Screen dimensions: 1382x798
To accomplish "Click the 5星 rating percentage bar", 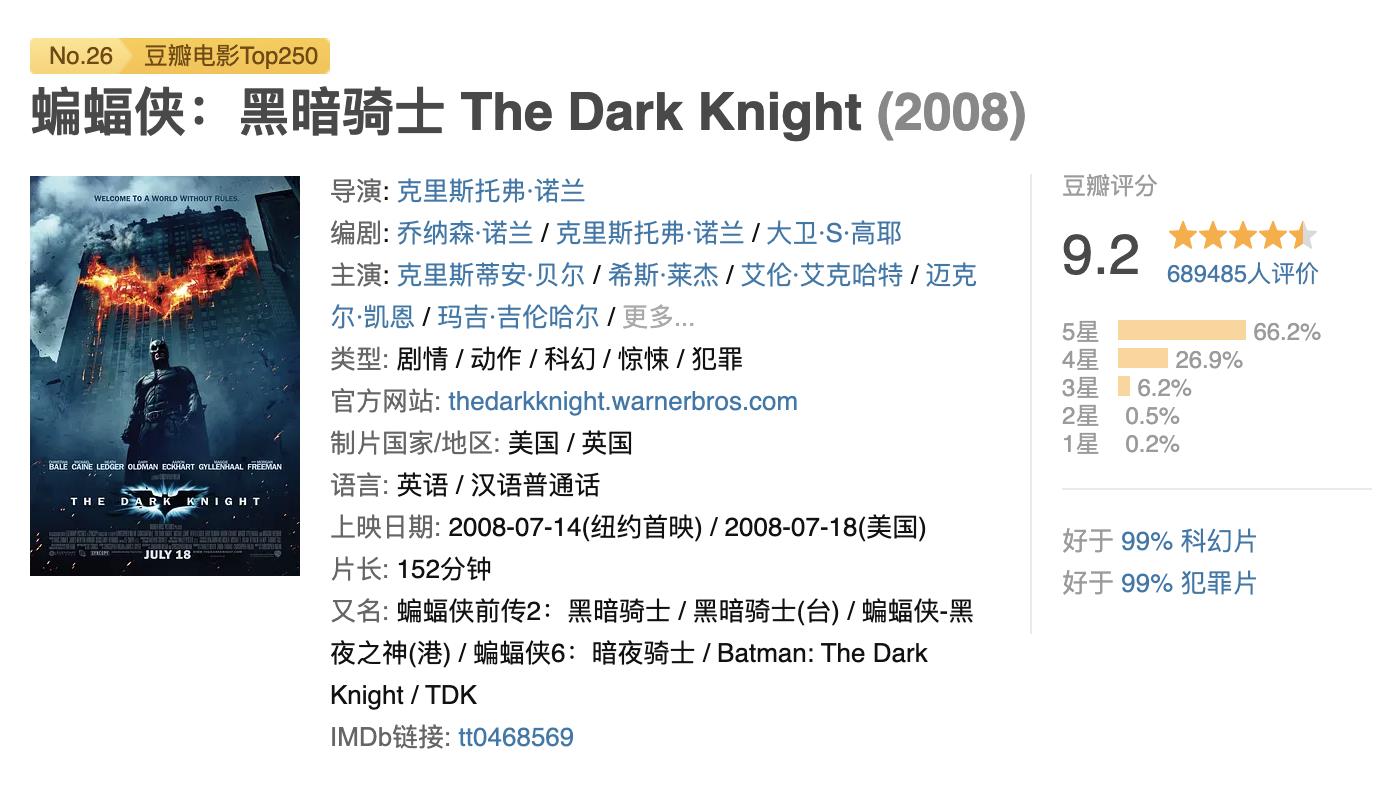I will point(1181,331).
